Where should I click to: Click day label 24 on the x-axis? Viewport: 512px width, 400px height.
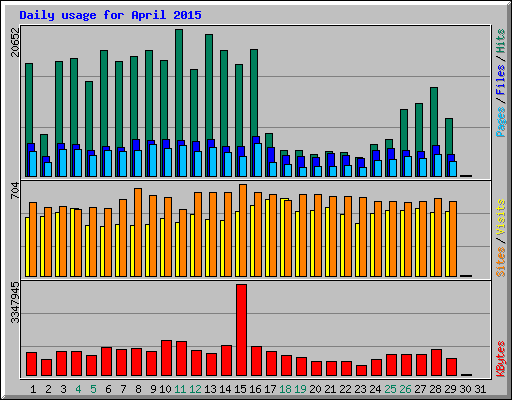pos(376,389)
